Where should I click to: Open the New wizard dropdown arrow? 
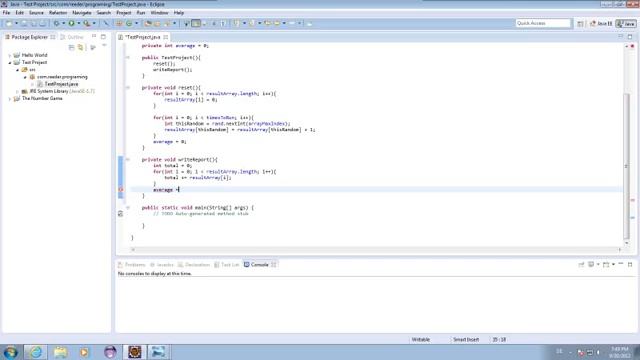click(16, 24)
